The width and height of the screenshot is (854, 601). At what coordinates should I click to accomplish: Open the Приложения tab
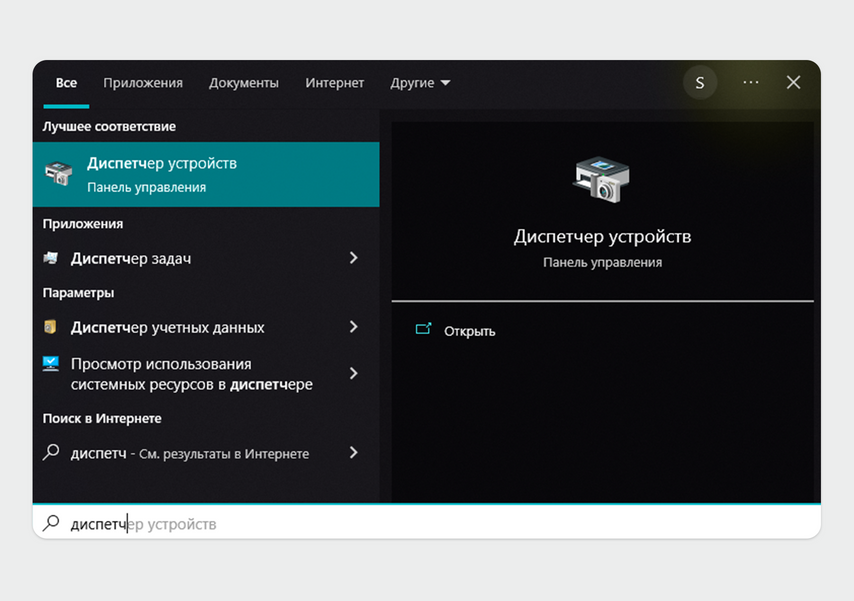coord(143,83)
